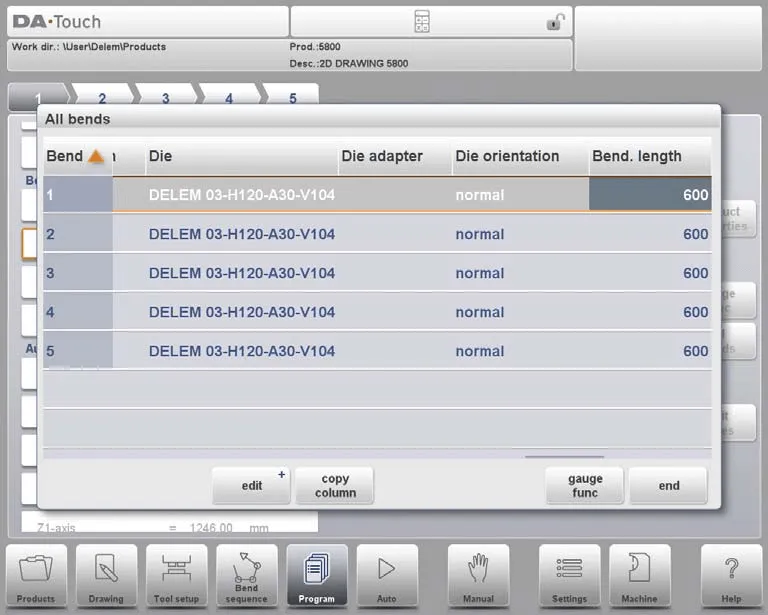The image size is (768, 615).
Task: Sort by Bend column header arrow
Action: (x=96, y=156)
